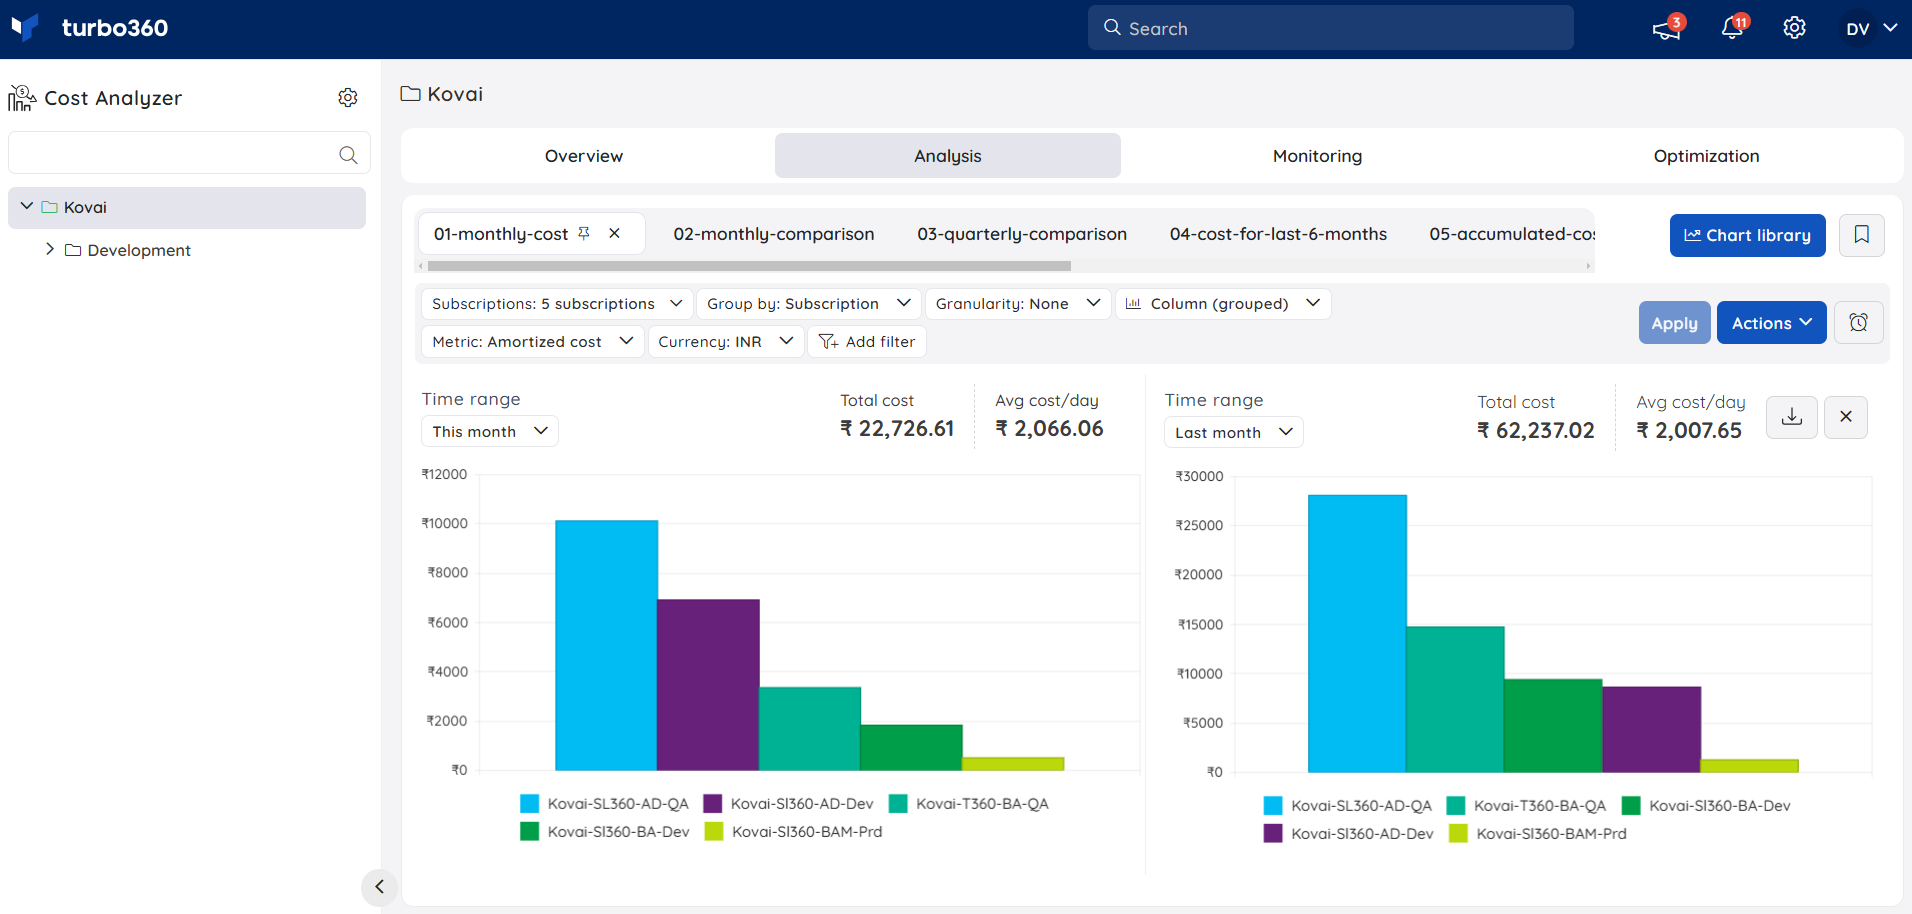Click the purple bar in left chart

coord(708,685)
